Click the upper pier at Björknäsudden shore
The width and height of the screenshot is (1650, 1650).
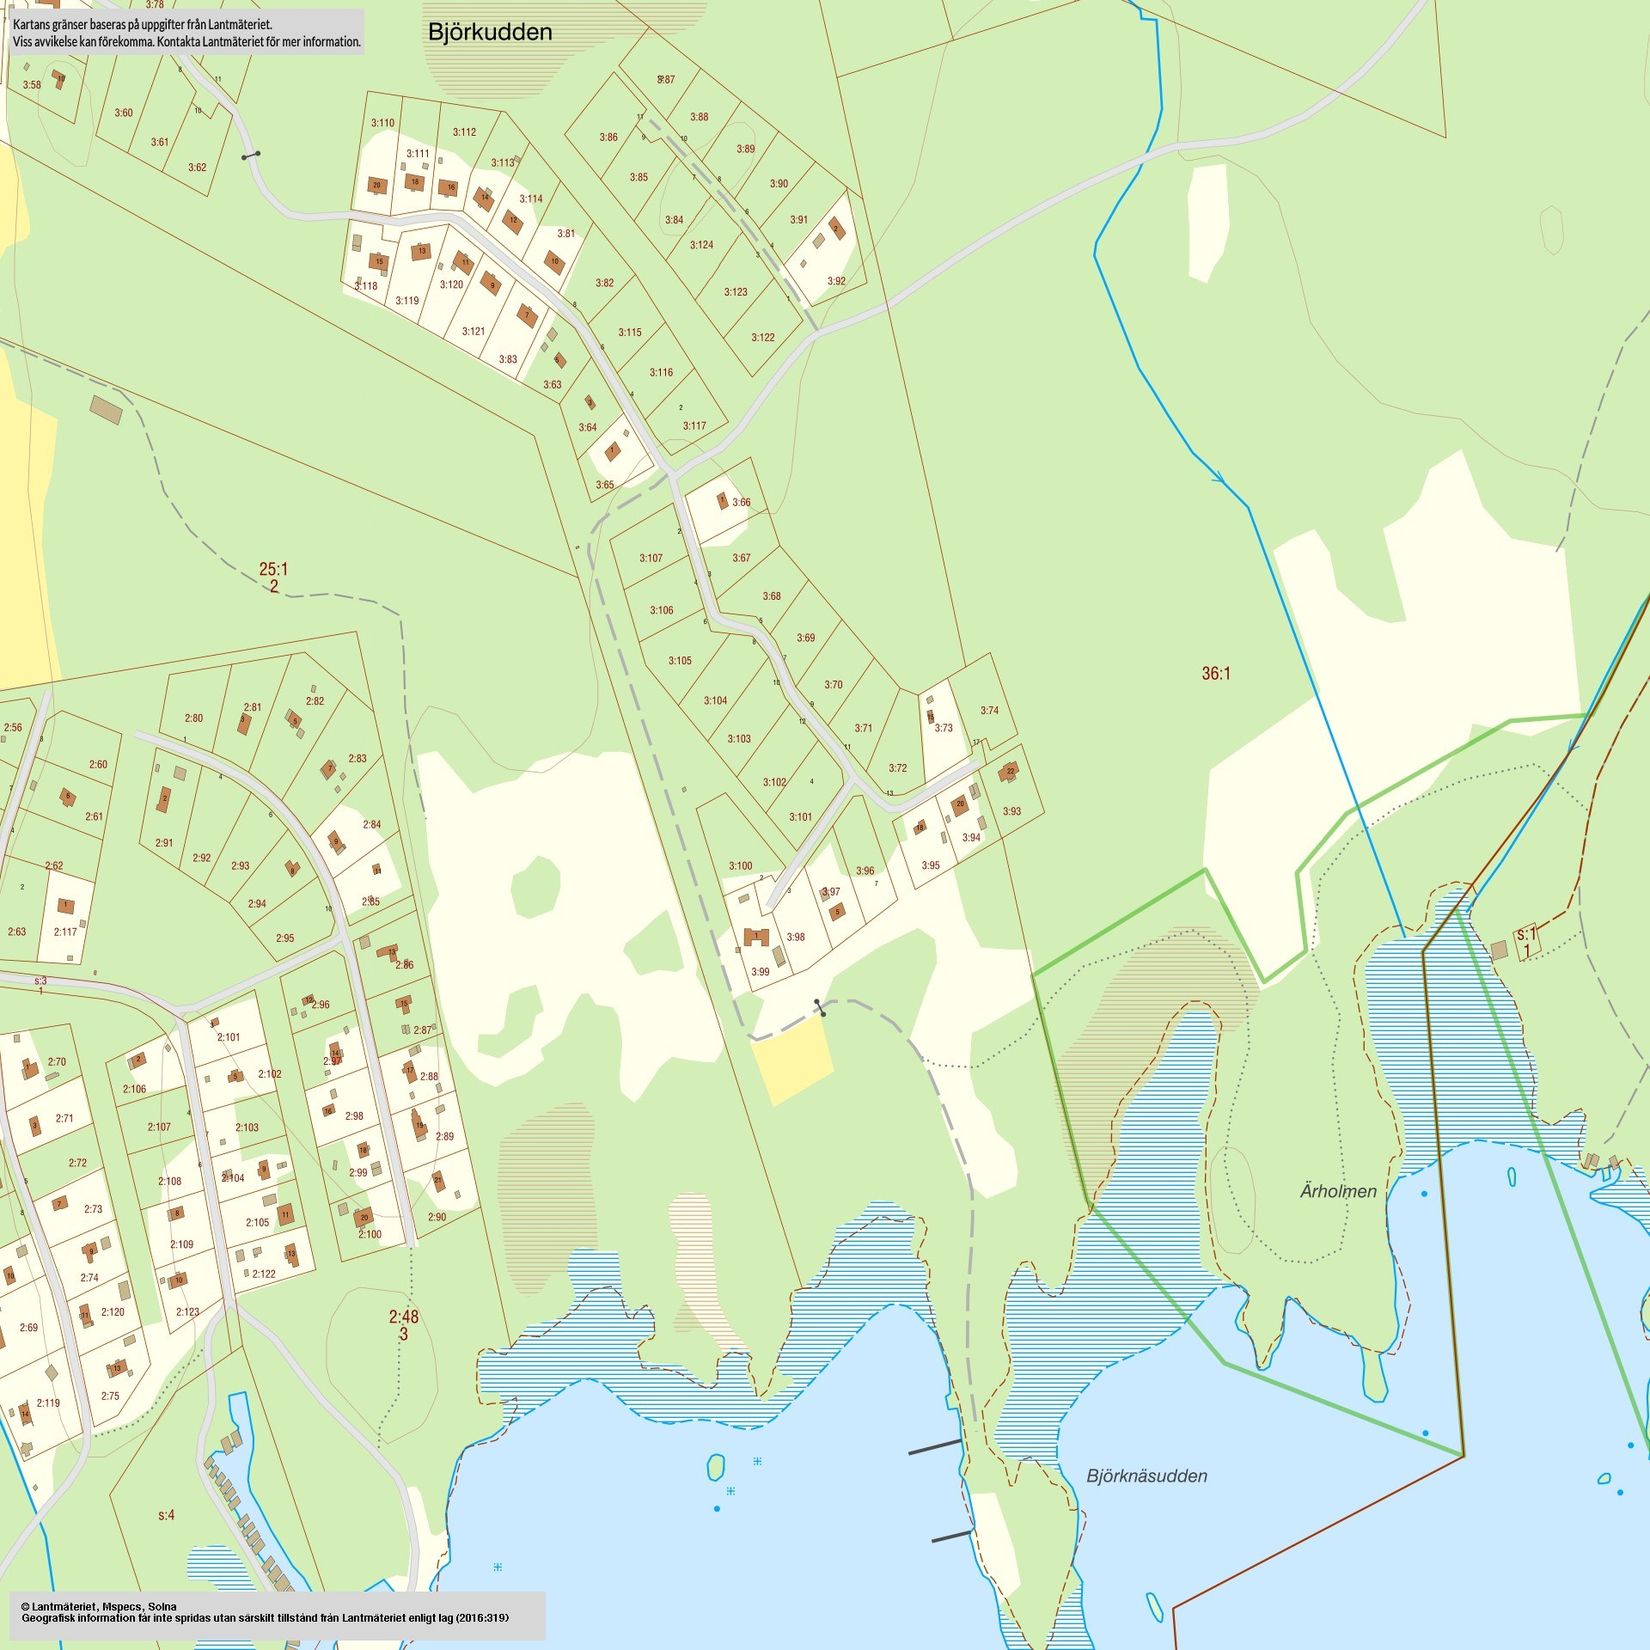pyautogui.click(x=934, y=1447)
